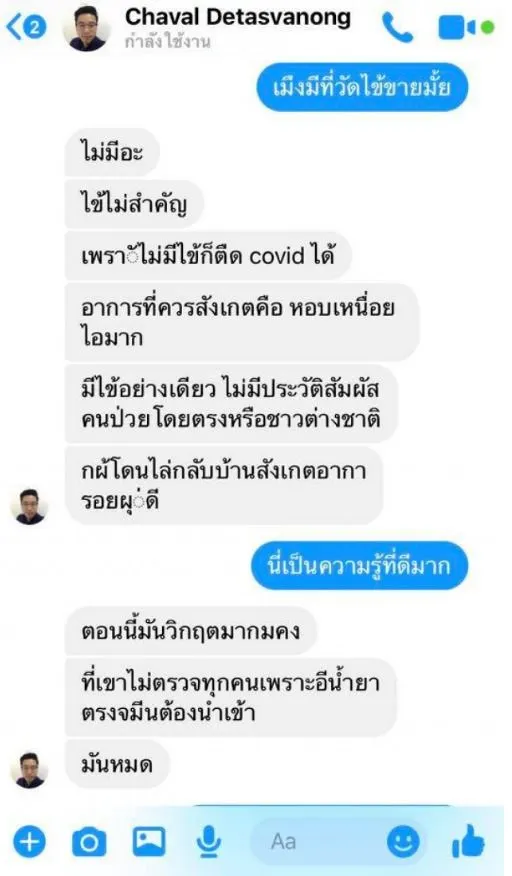The image size is (512, 876).
Task: Record a voice message with microphone
Action: coord(209,841)
